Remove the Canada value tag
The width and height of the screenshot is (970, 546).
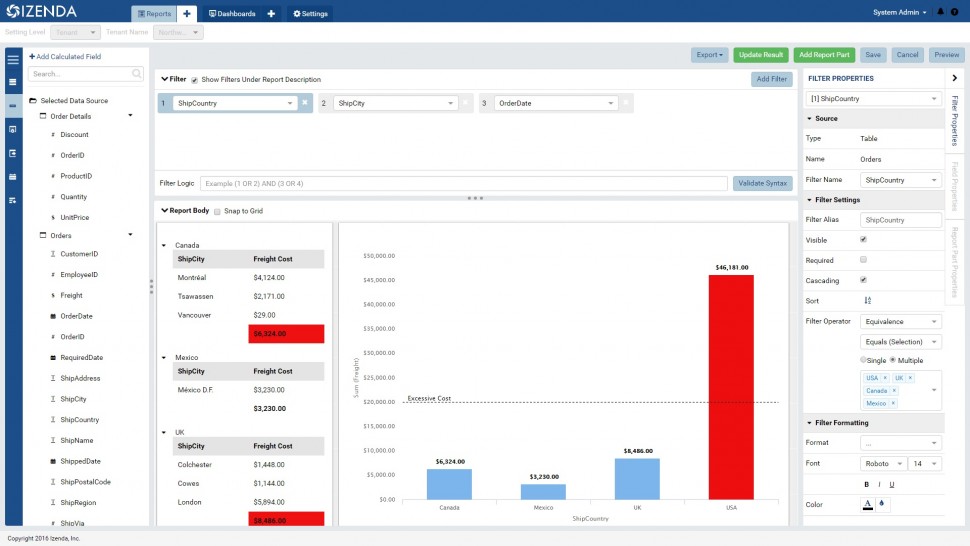(x=894, y=390)
